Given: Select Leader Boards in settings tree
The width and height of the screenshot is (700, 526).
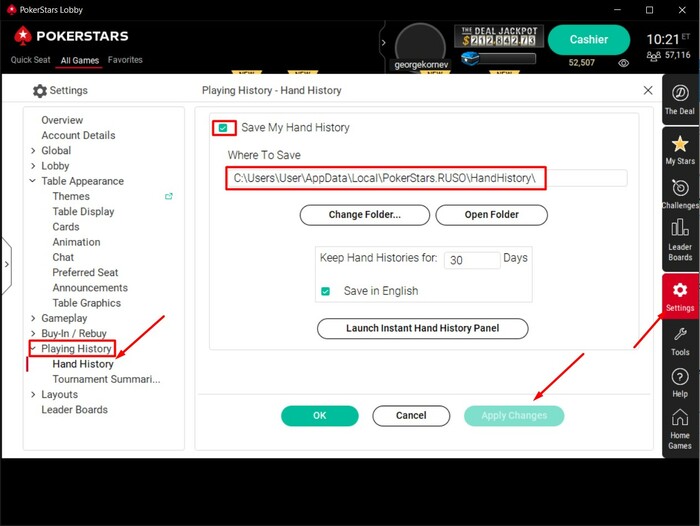Looking at the screenshot, I should click(x=75, y=409).
